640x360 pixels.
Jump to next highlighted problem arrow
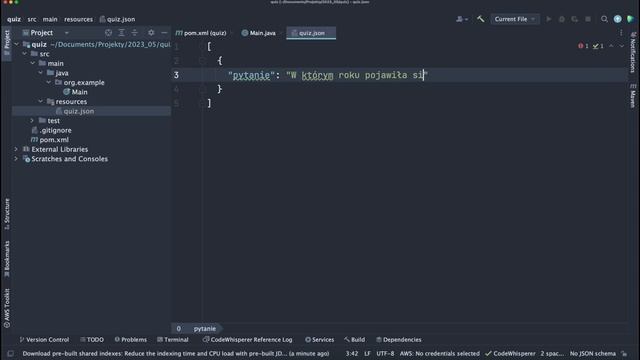click(x=622, y=46)
